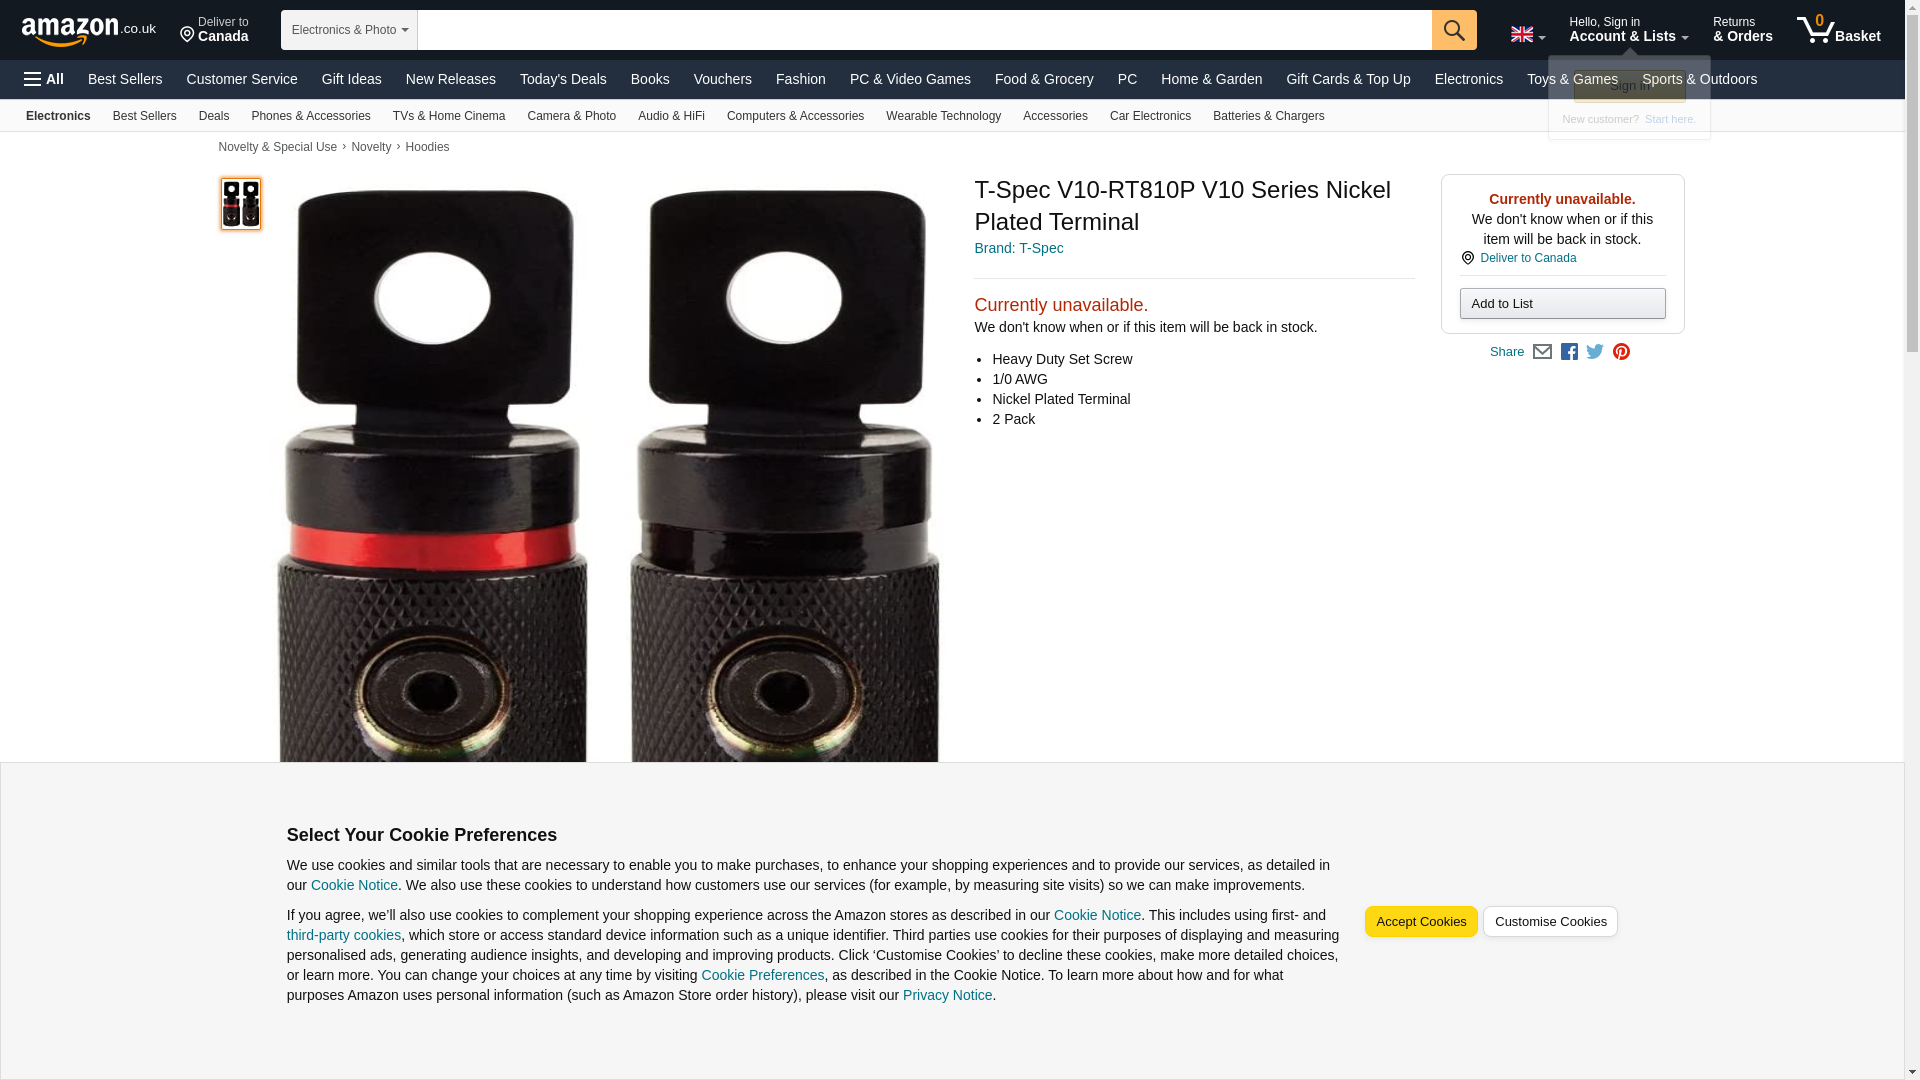Share the product on Twitter
The image size is (1920, 1080).
click(x=1595, y=352)
